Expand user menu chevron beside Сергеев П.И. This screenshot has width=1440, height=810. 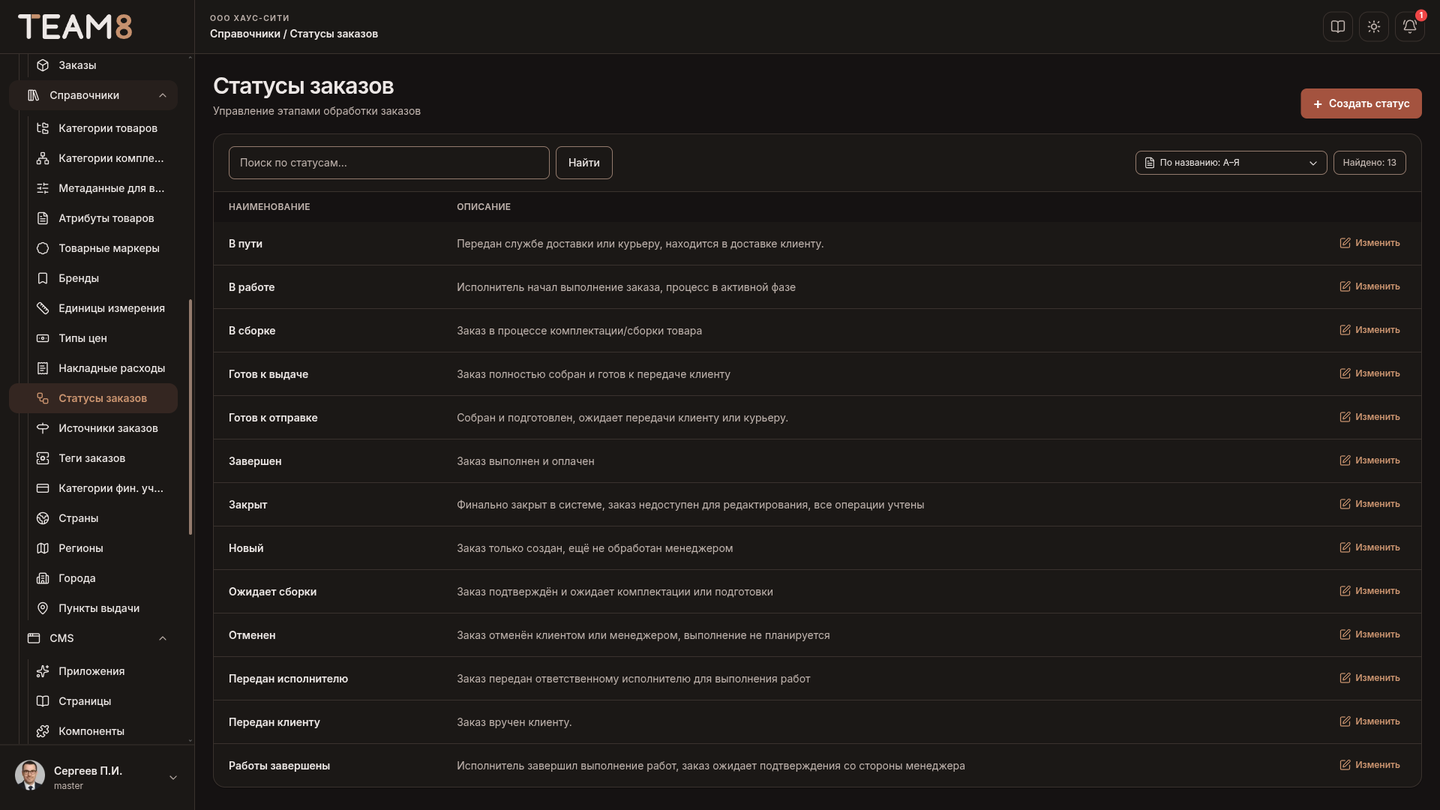pyautogui.click(x=173, y=777)
